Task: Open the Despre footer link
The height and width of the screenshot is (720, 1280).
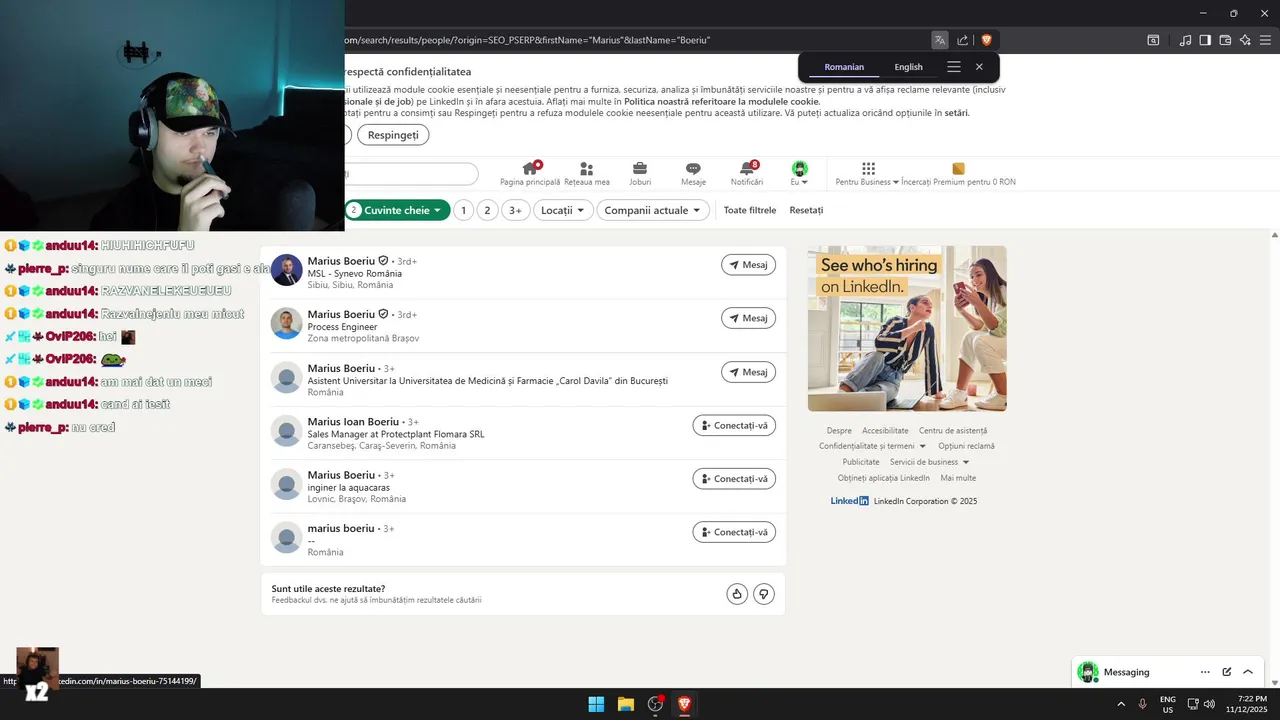Action: point(839,431)
